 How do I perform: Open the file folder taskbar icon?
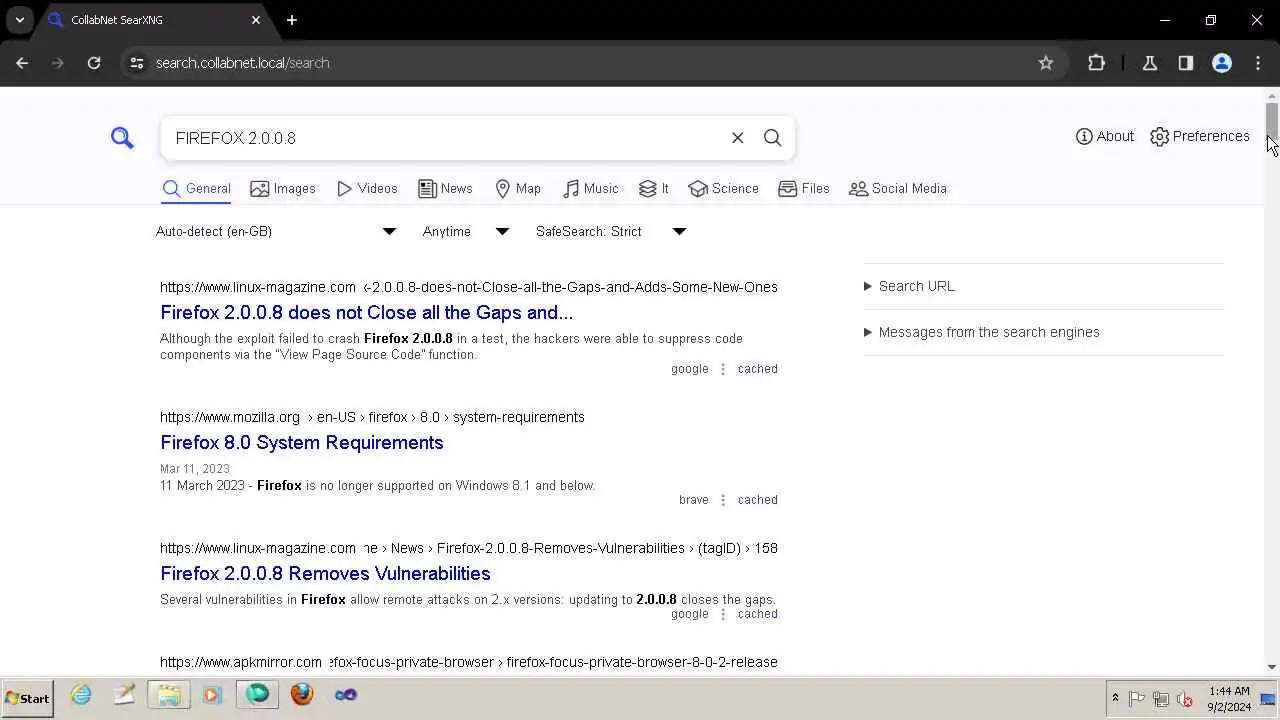coord(169,695)
